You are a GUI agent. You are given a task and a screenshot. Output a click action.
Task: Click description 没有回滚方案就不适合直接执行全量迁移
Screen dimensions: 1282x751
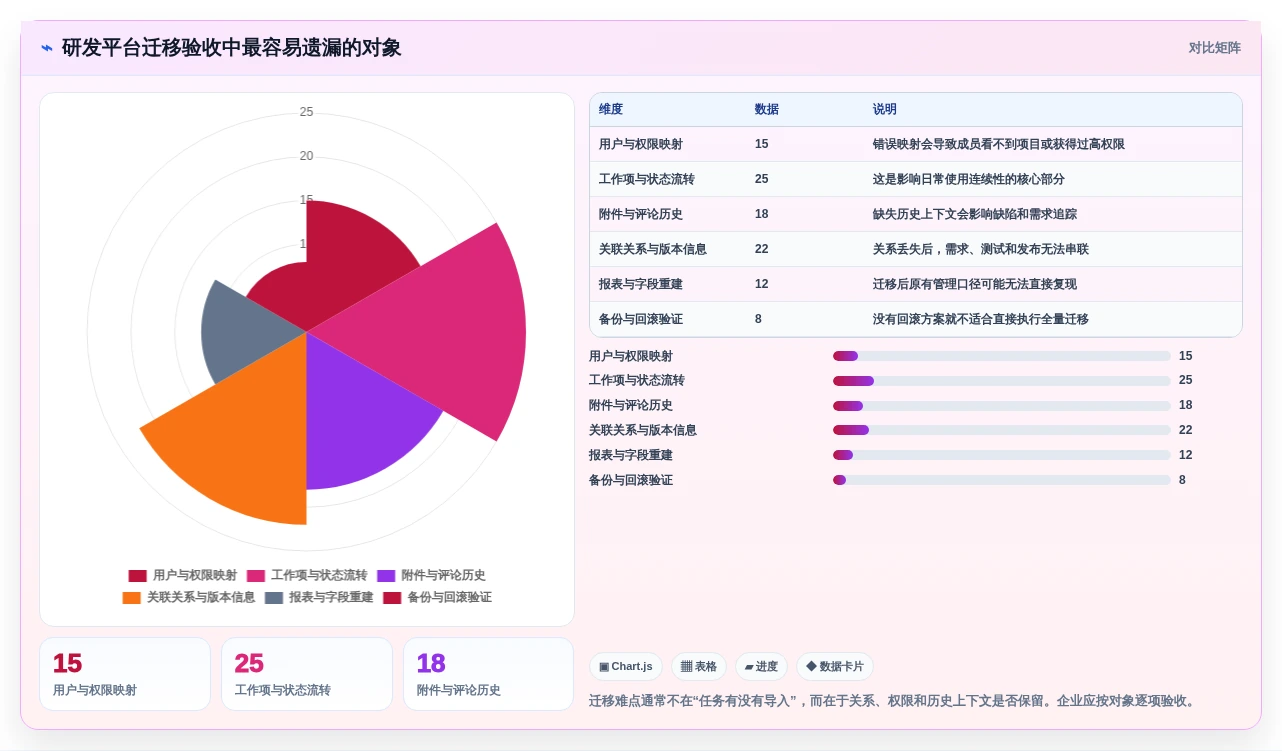coord(981,320)
